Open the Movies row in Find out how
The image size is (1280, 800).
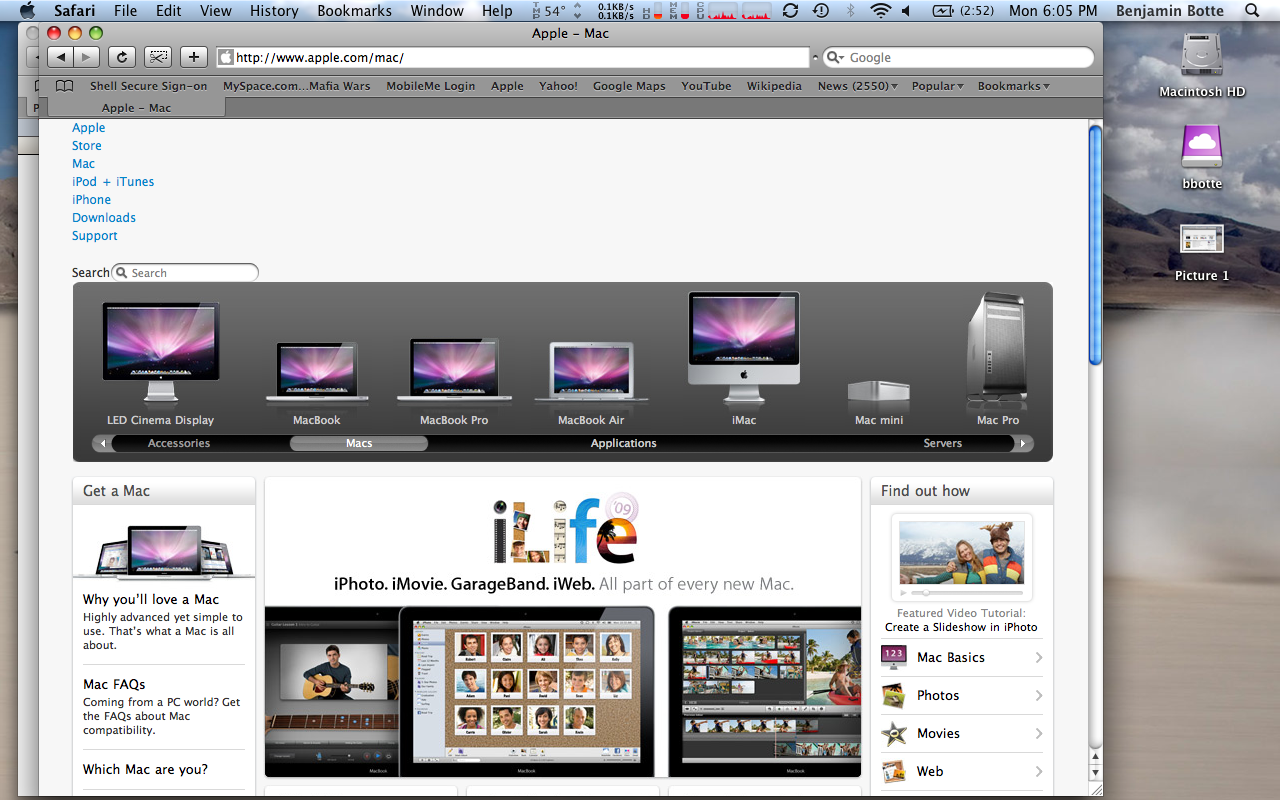click(961, 733)
